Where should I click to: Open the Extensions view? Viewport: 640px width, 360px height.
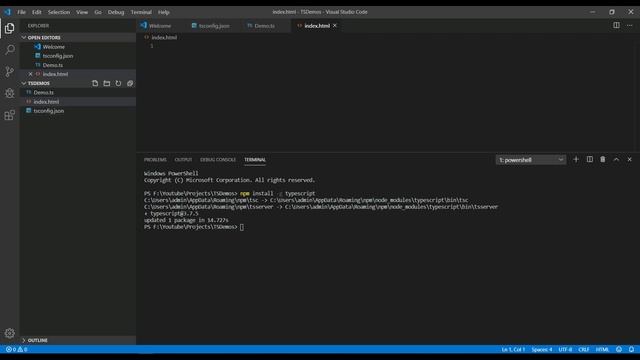9,115
